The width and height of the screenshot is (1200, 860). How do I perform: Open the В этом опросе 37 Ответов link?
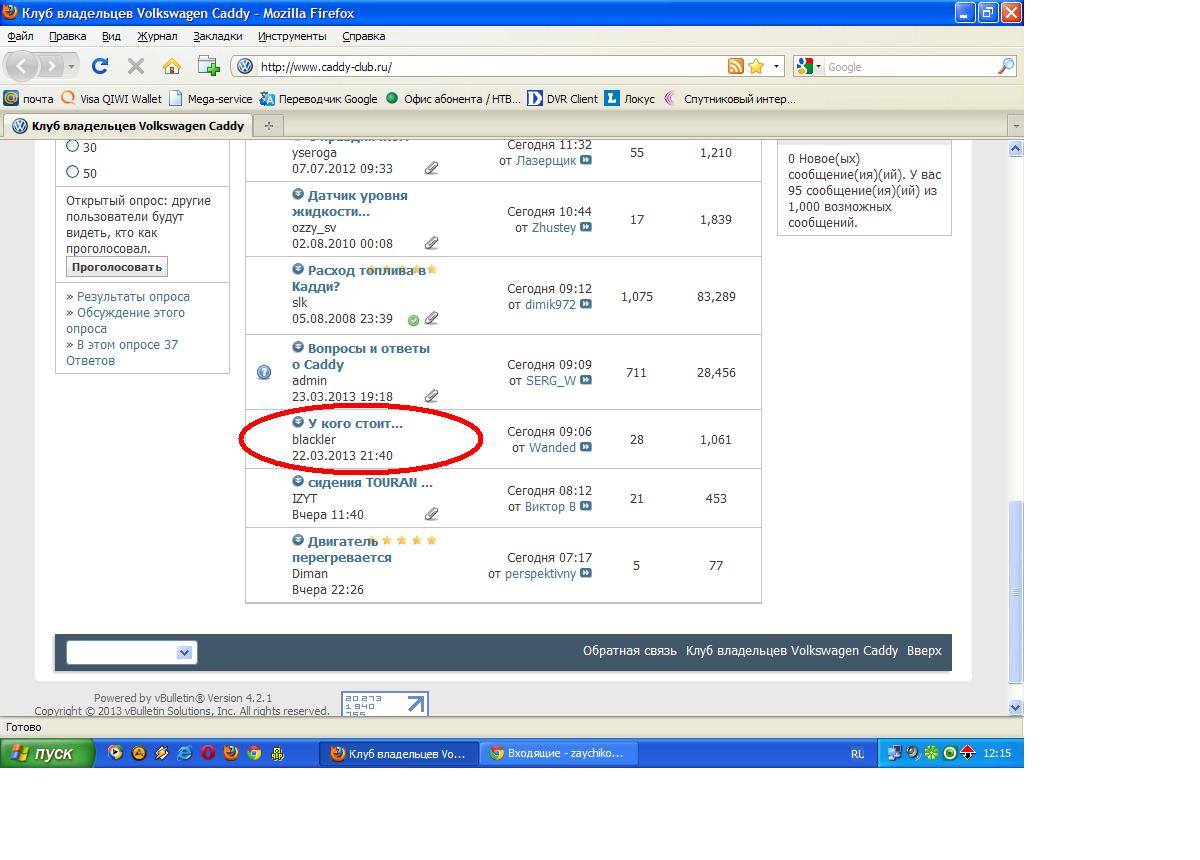pyautogui.click(x=122, y=352)
